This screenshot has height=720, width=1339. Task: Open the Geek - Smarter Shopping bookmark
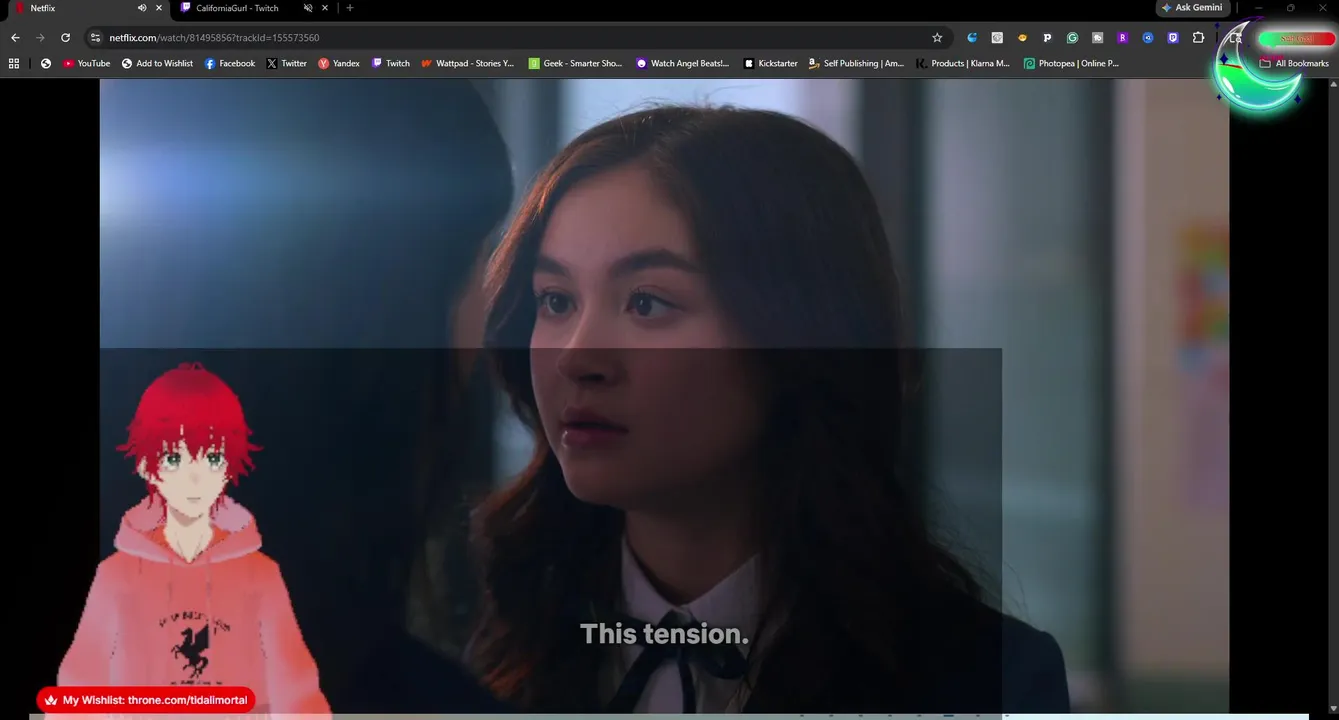576,63
